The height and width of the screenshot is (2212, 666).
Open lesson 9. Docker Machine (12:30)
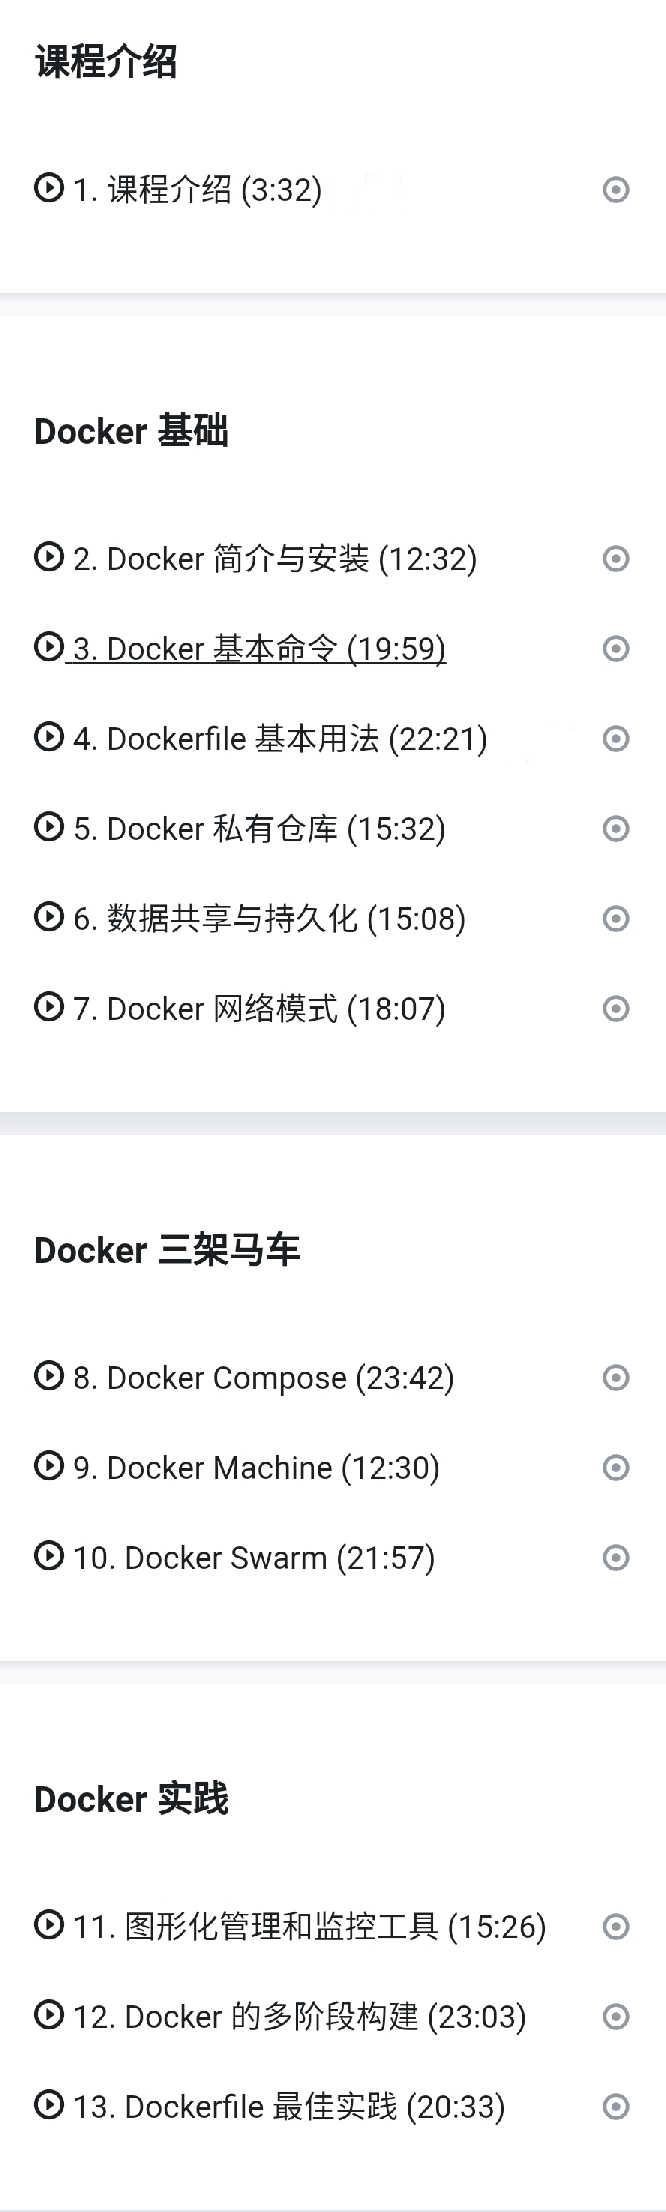click(256, 1467)
